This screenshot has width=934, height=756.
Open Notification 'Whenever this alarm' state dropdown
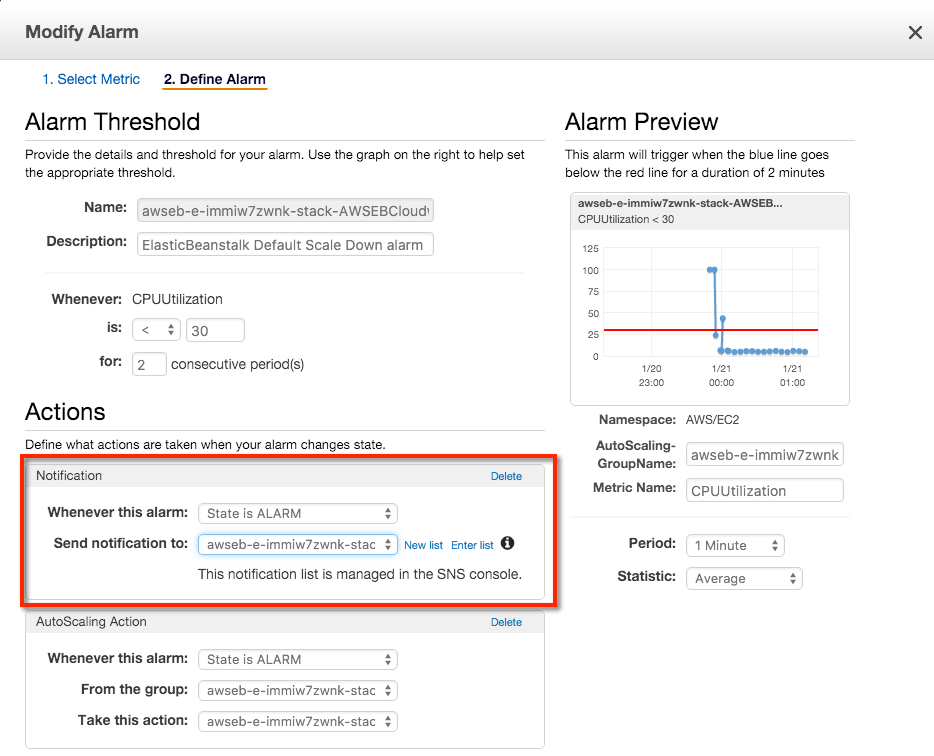pyautogui.click(x=297, y=513)
